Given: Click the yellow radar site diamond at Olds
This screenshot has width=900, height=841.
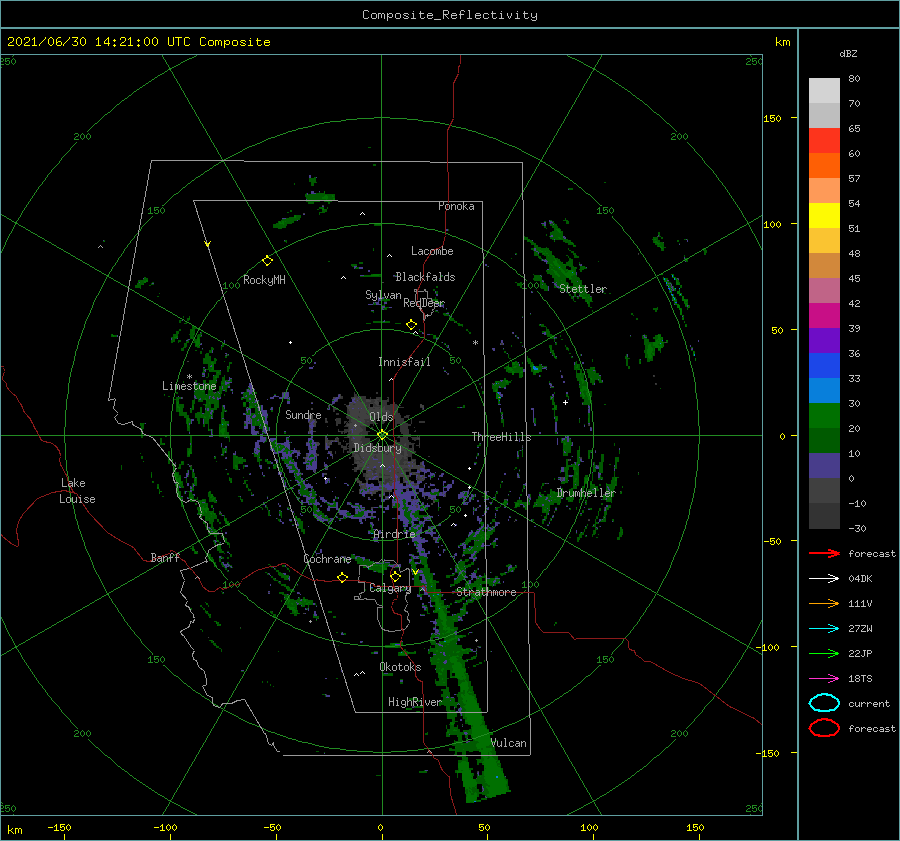Looking at the screenshot, I should tap(382, 435).
